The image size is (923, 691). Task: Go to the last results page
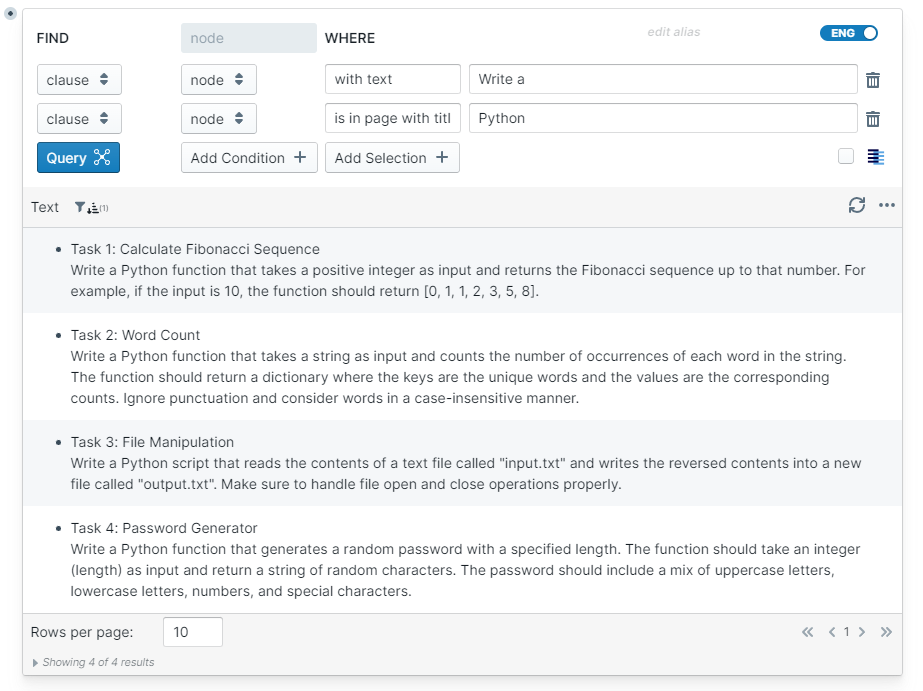[x=885, y=632]
